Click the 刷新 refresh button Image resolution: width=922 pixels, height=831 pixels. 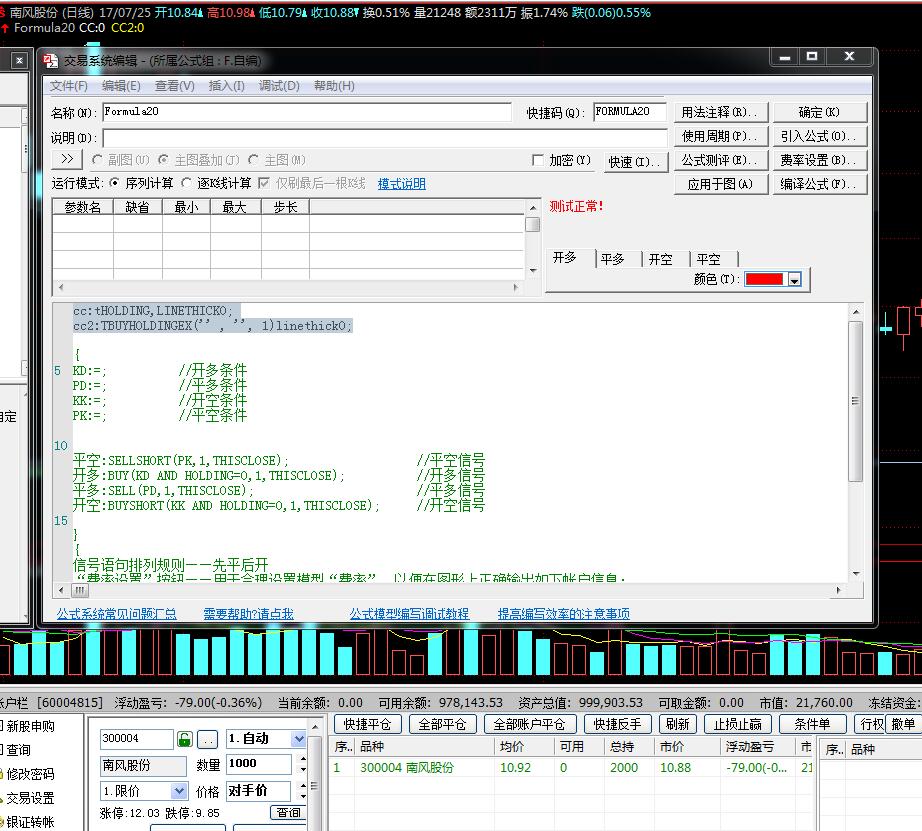tap(677, 724)
